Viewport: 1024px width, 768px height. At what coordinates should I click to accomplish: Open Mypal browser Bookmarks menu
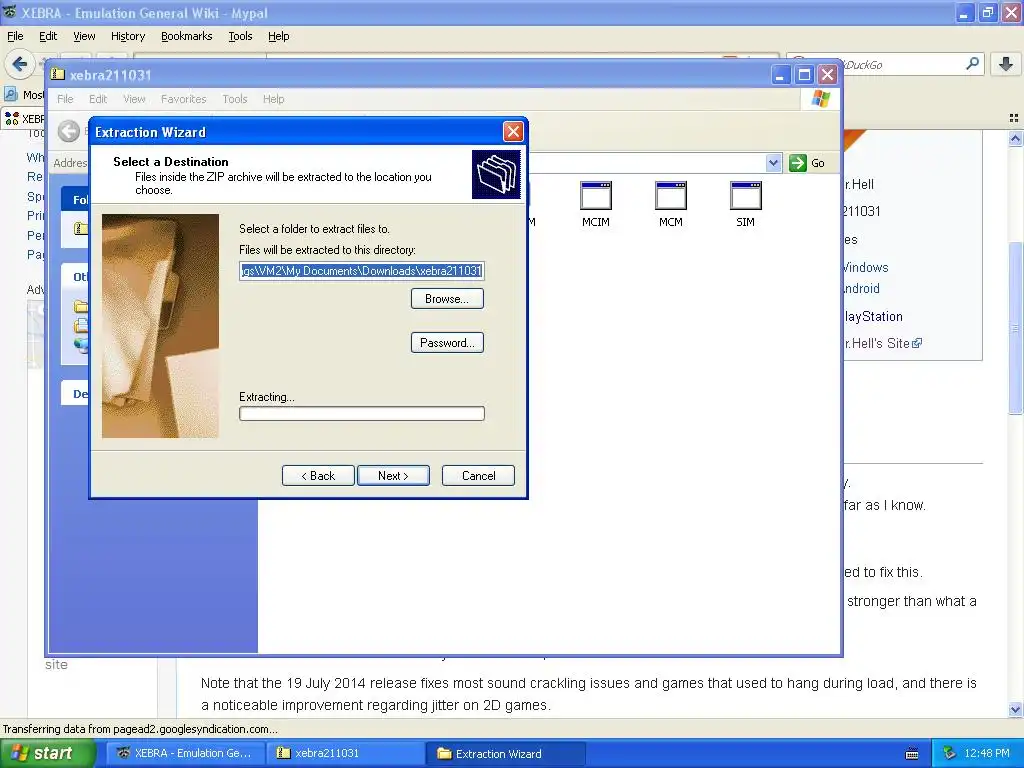click(187, 36)
